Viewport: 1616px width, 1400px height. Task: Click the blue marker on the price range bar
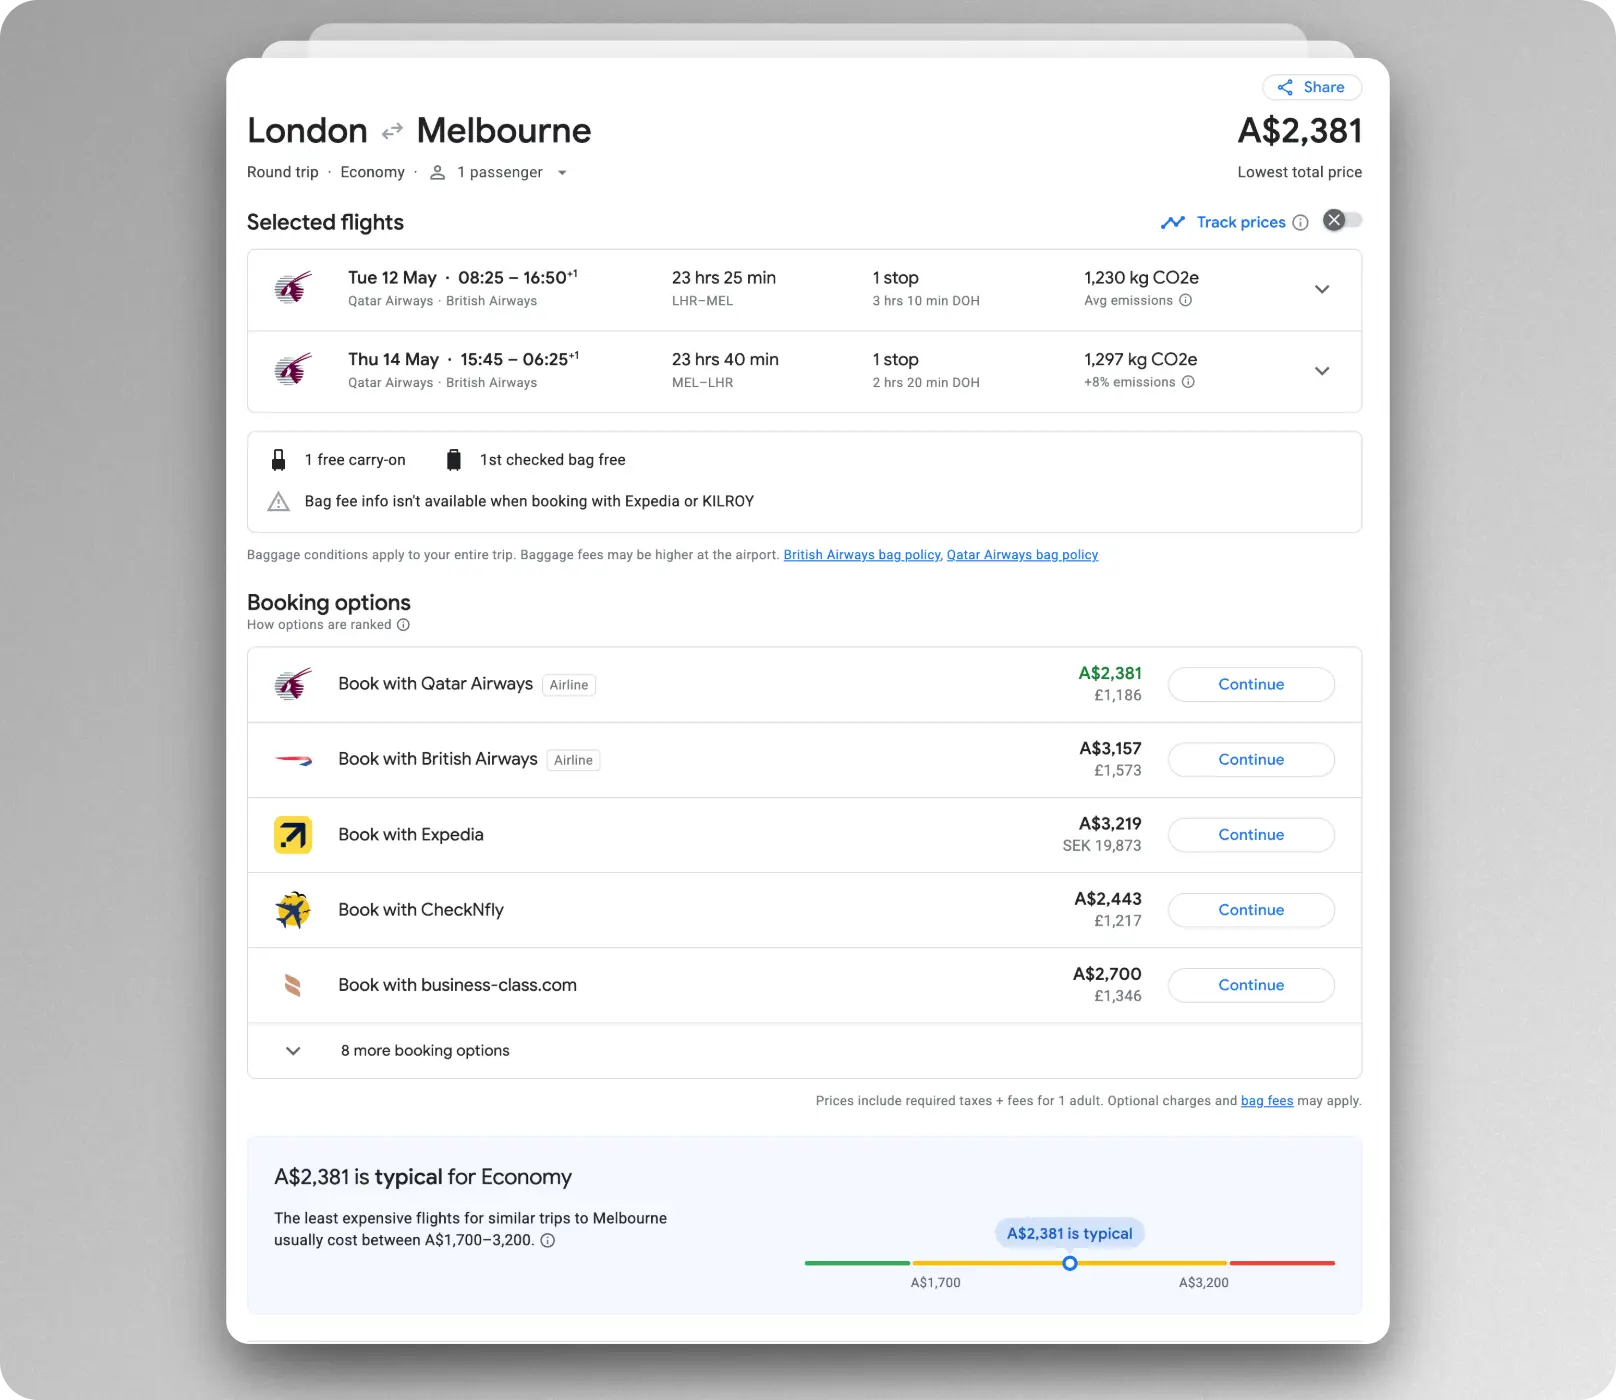tap(1070, 1263)
